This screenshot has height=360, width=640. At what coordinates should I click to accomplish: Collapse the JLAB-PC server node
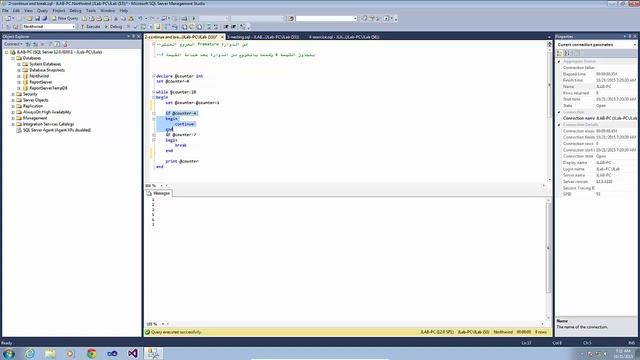[7, 52]
